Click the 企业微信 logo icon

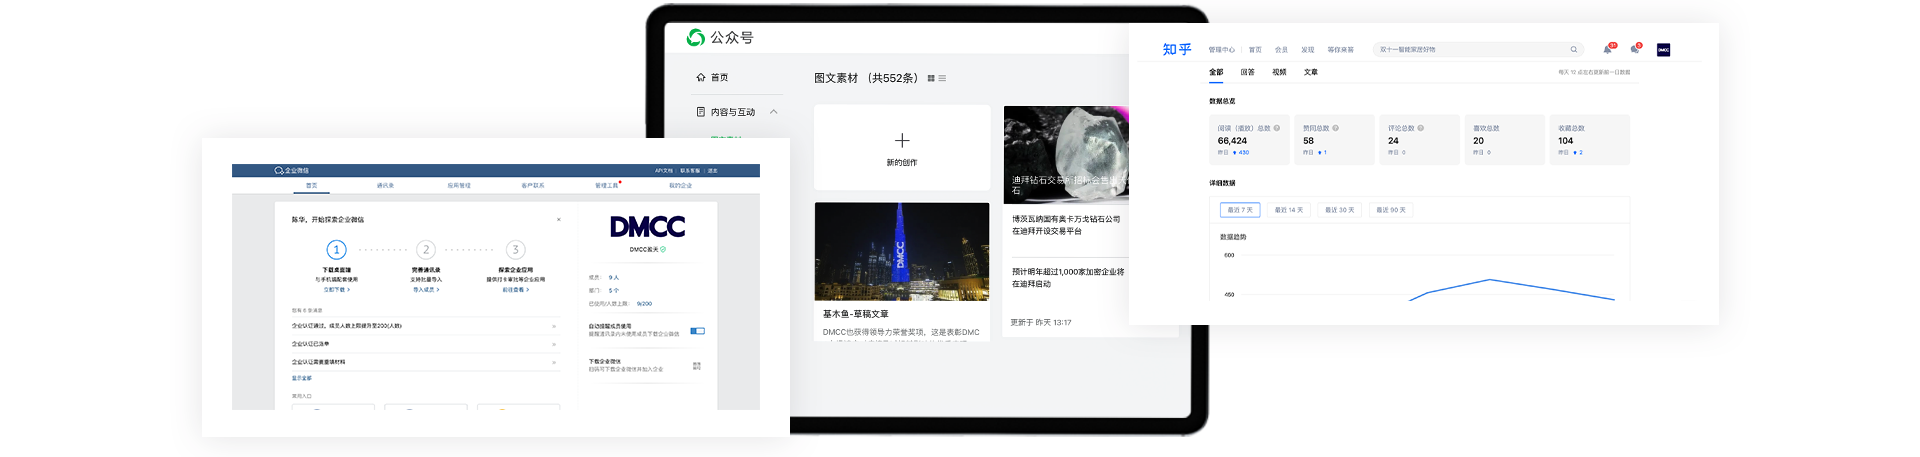click(279, 171)
